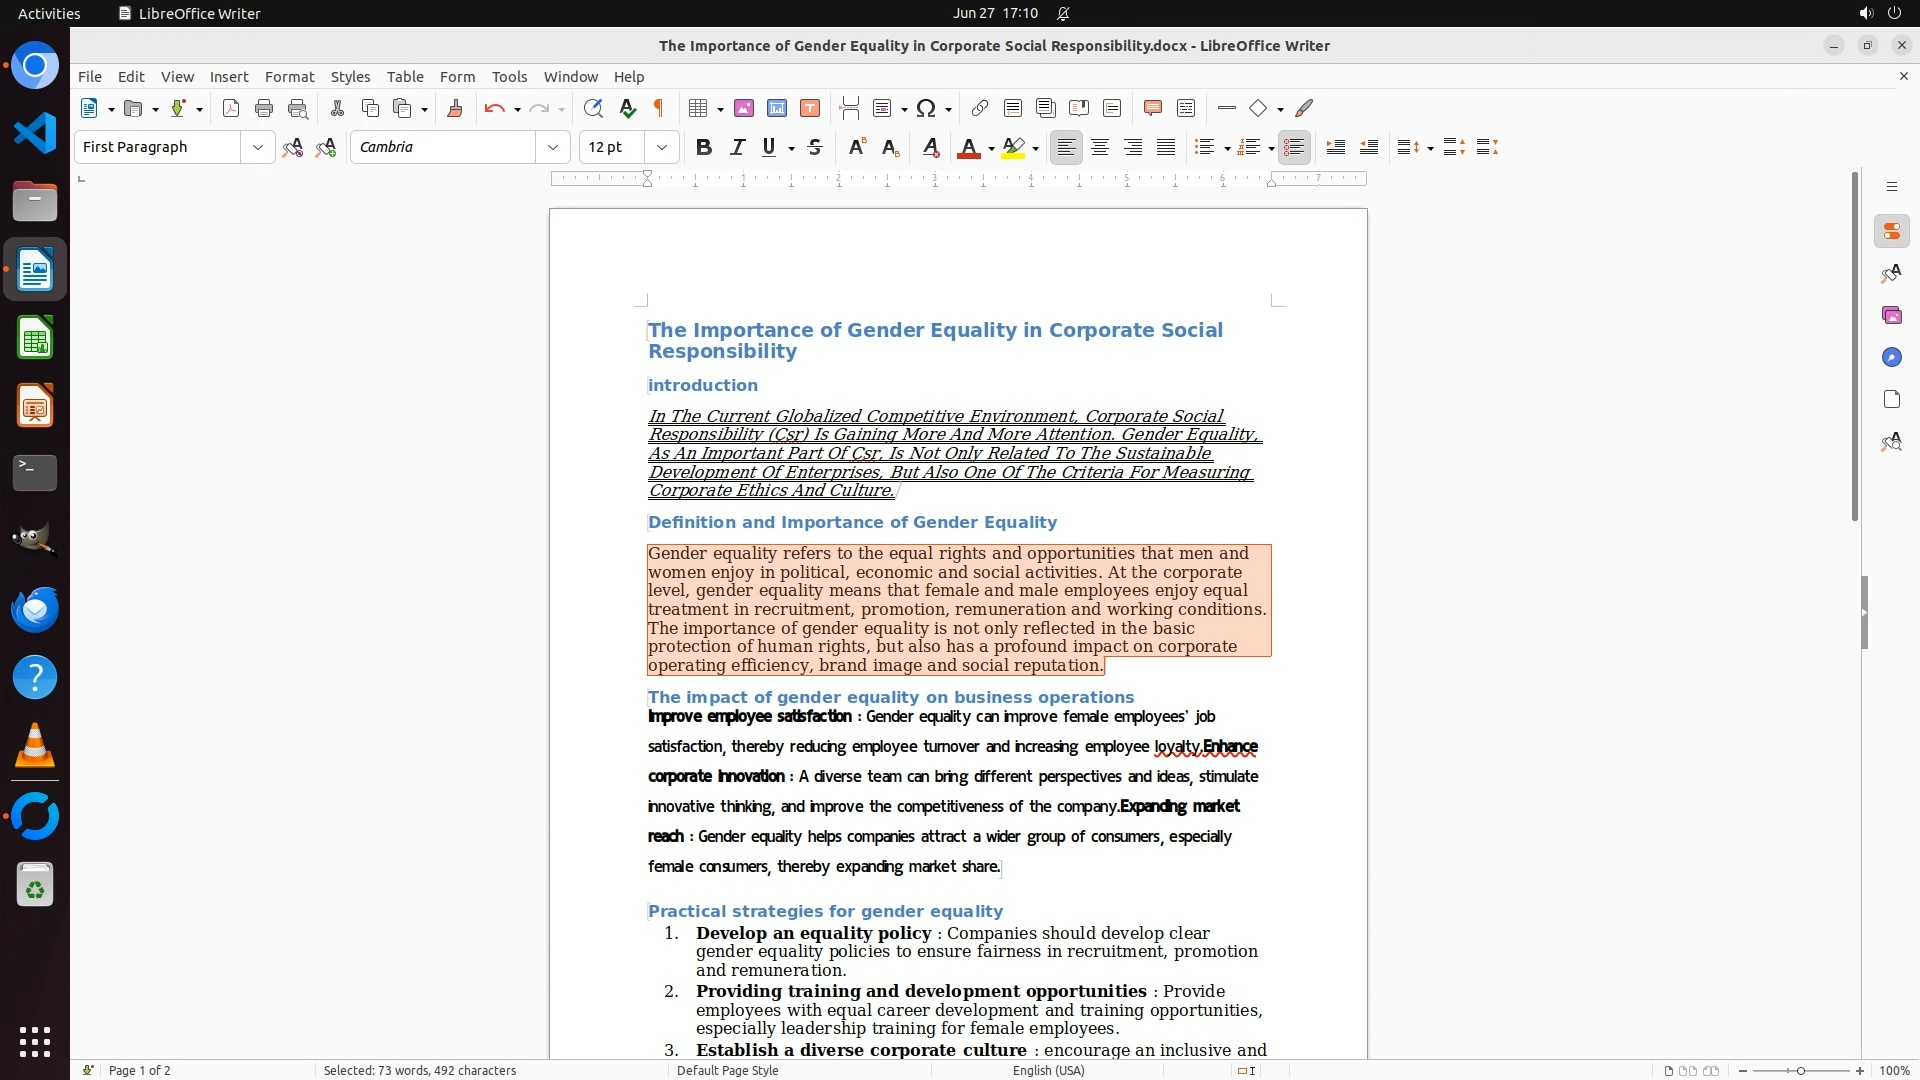Open the Navigator in the sidebar

point(1891,357)
